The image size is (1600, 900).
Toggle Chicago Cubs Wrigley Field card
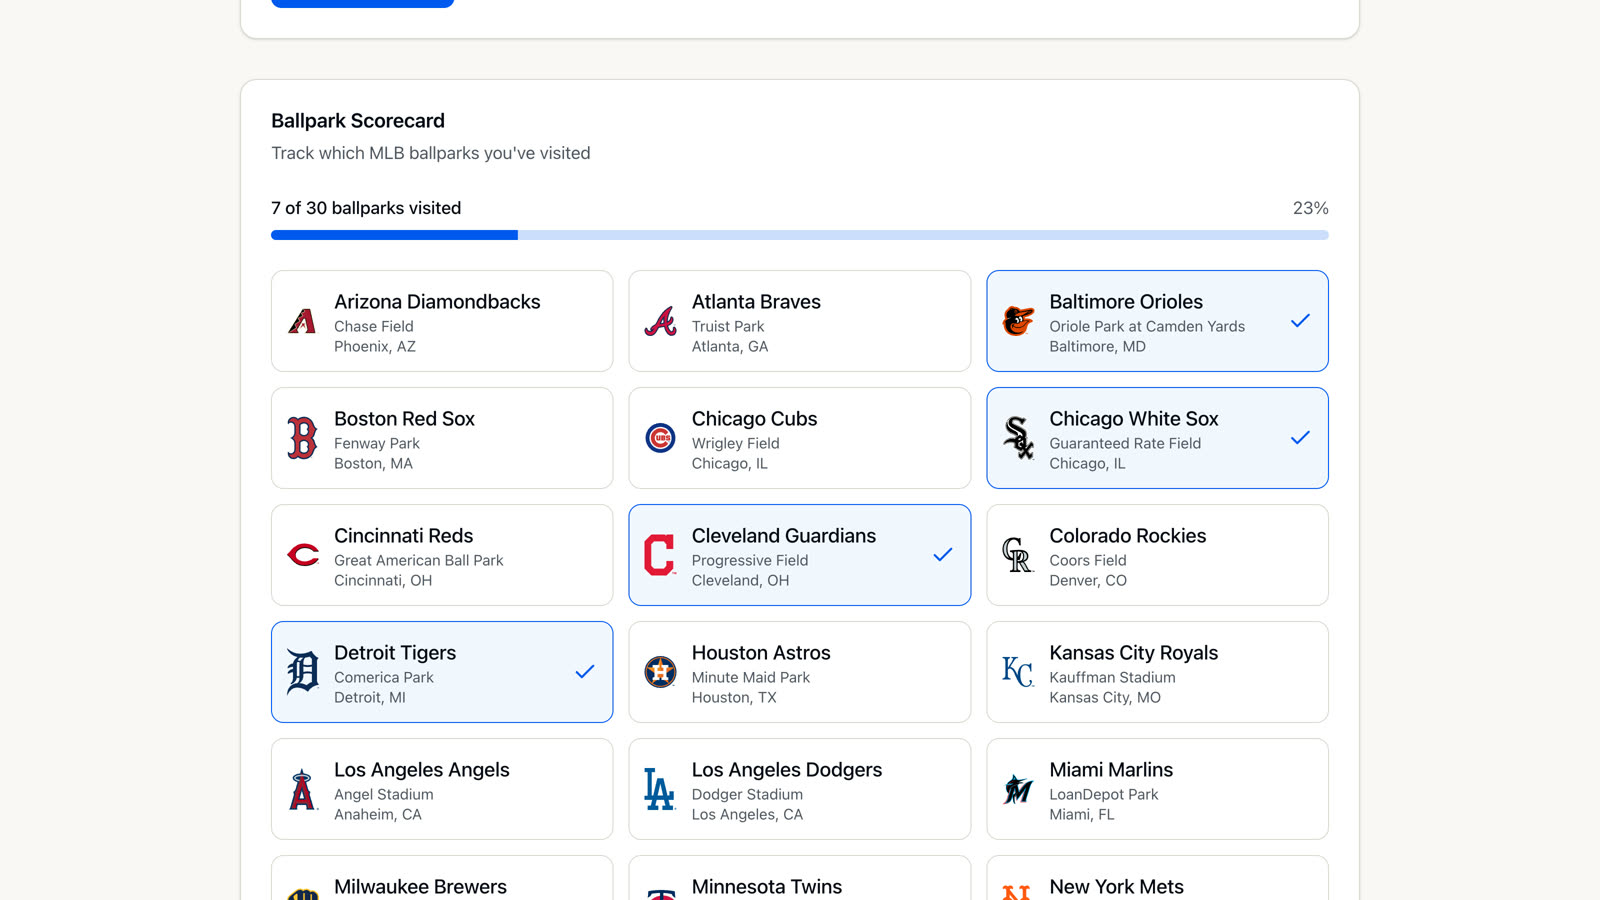(x=800, y=438)
